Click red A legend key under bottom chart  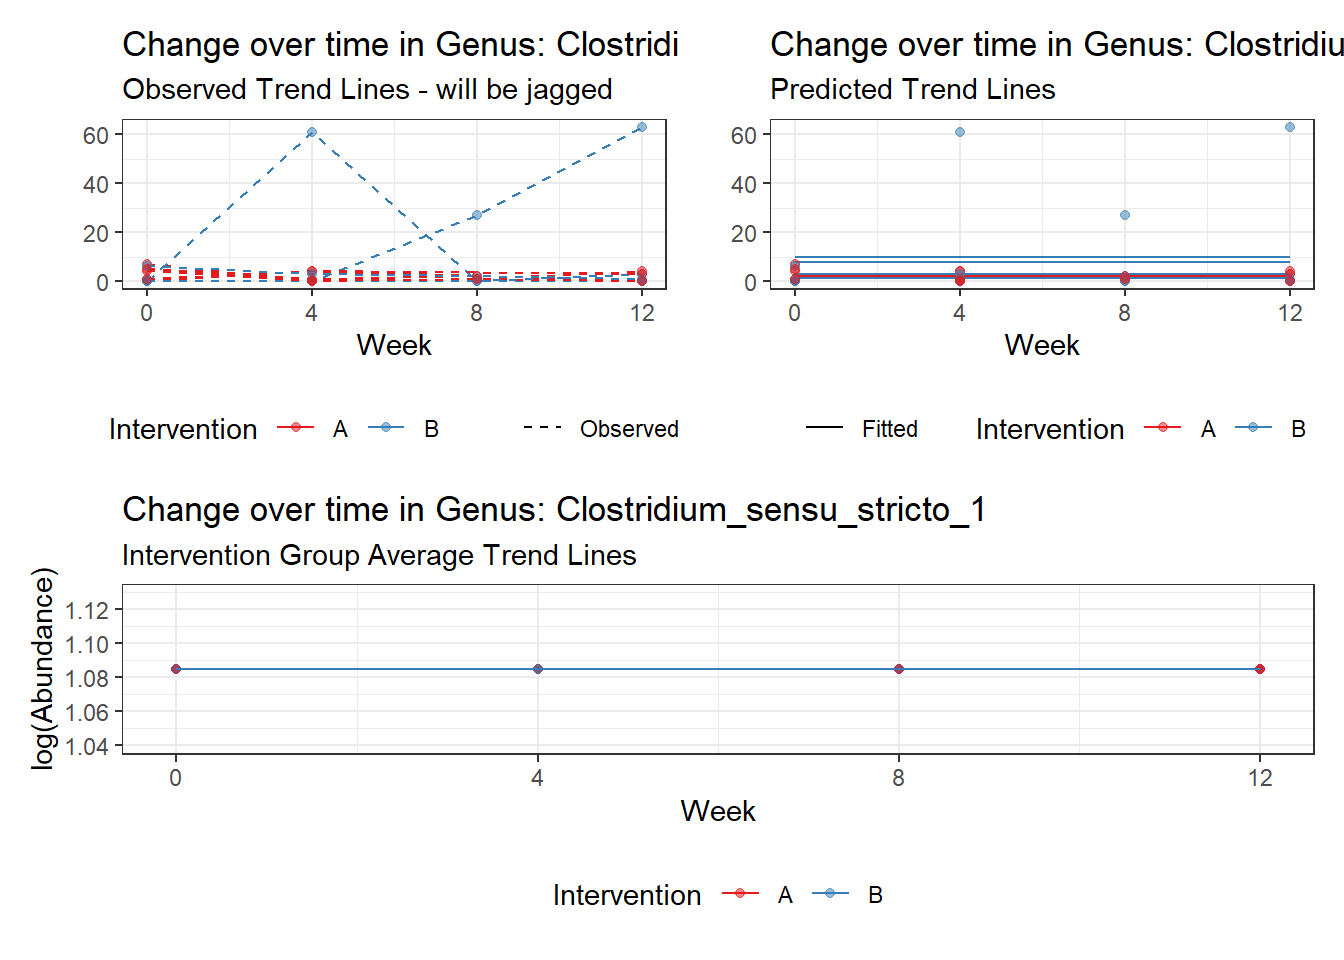tap(740, 894)
